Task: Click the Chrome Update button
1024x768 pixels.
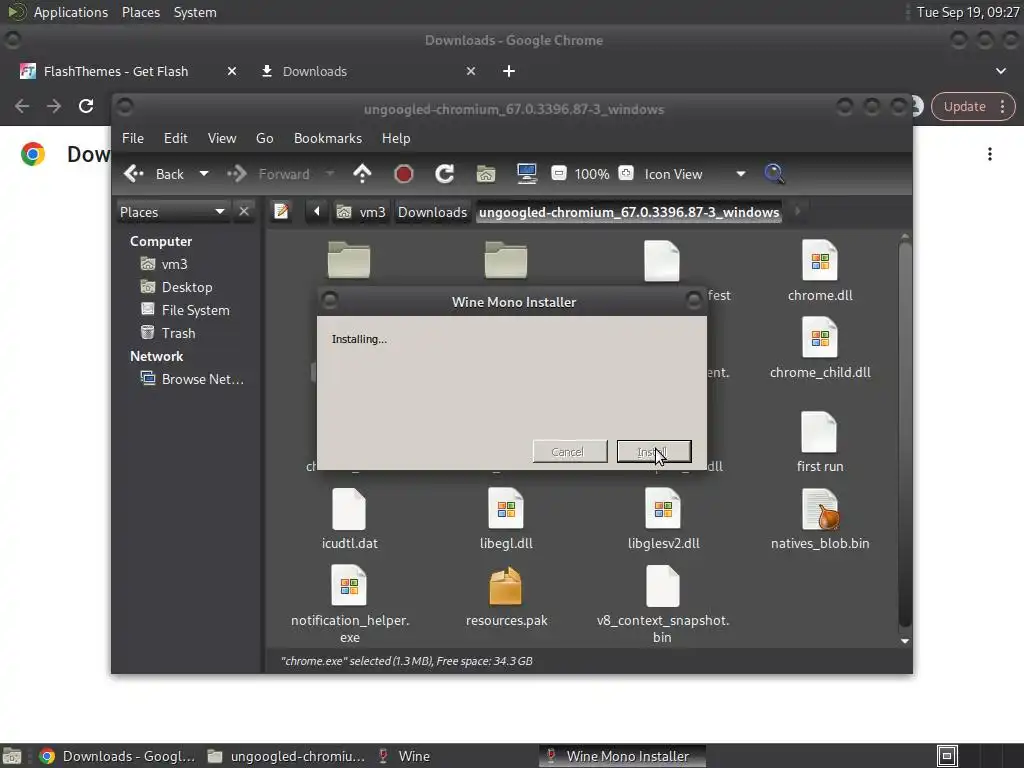Action: (x=965, y=106)
